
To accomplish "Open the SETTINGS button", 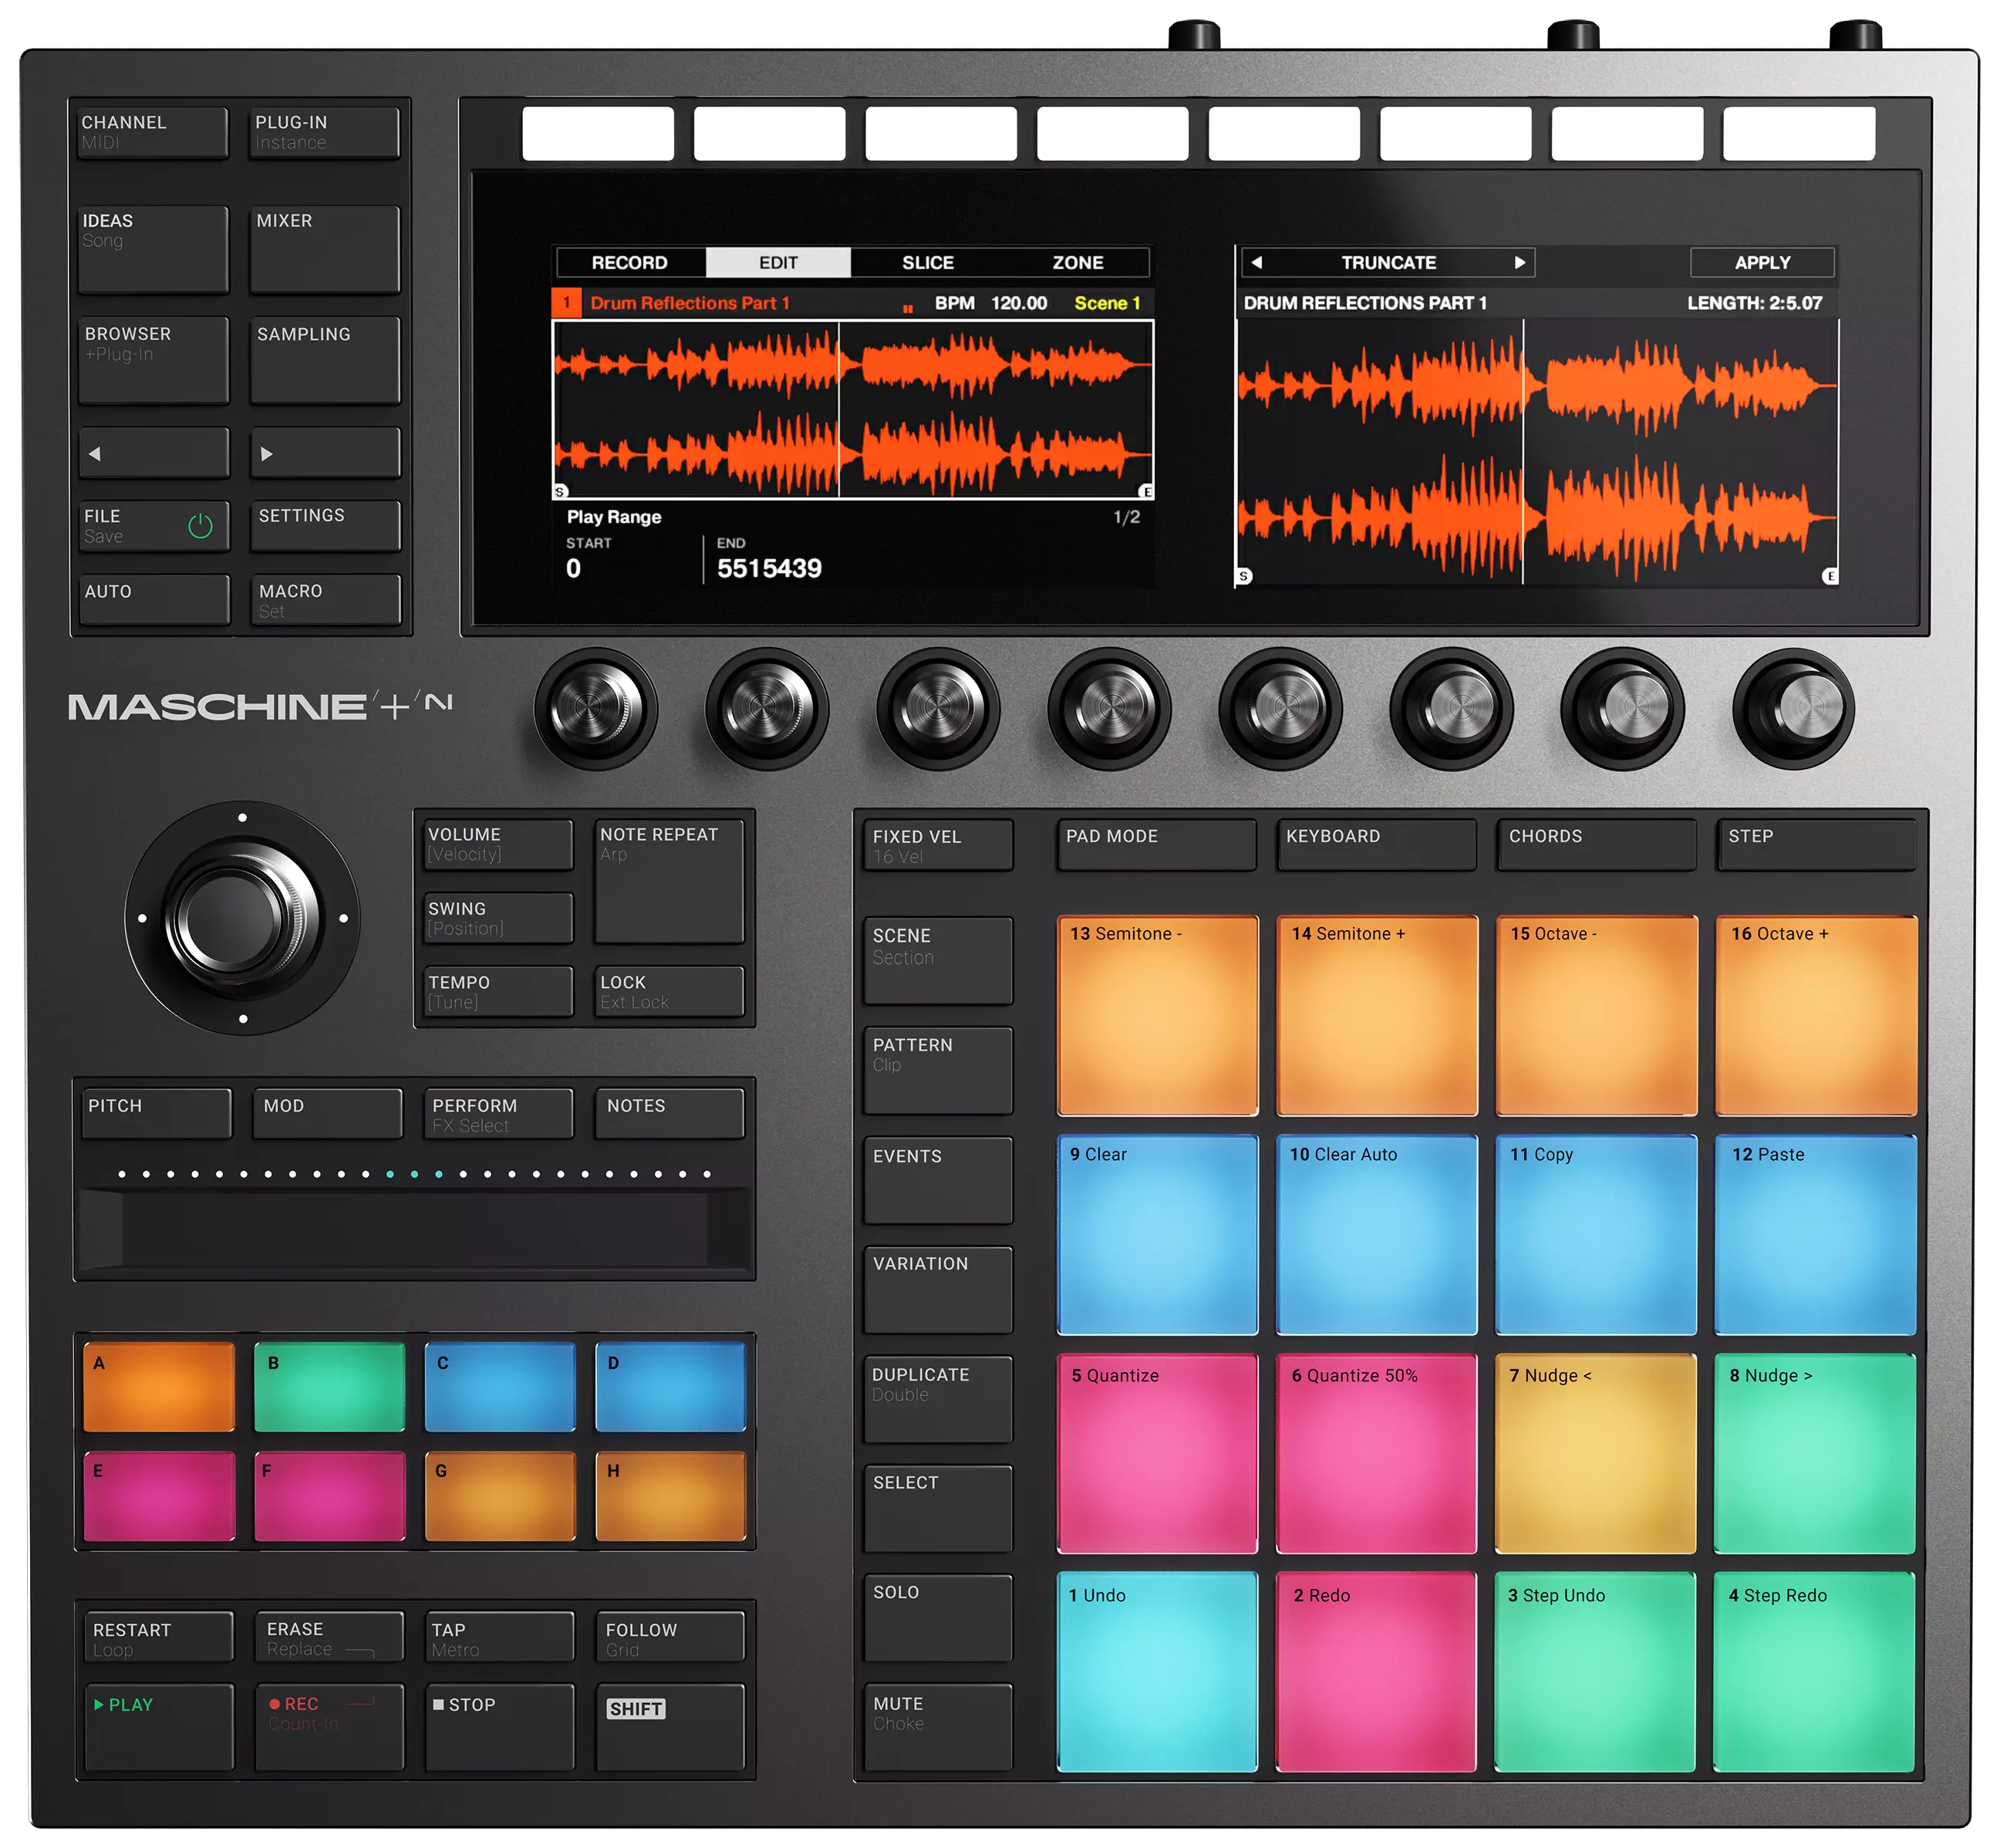I will coord(325,526).
